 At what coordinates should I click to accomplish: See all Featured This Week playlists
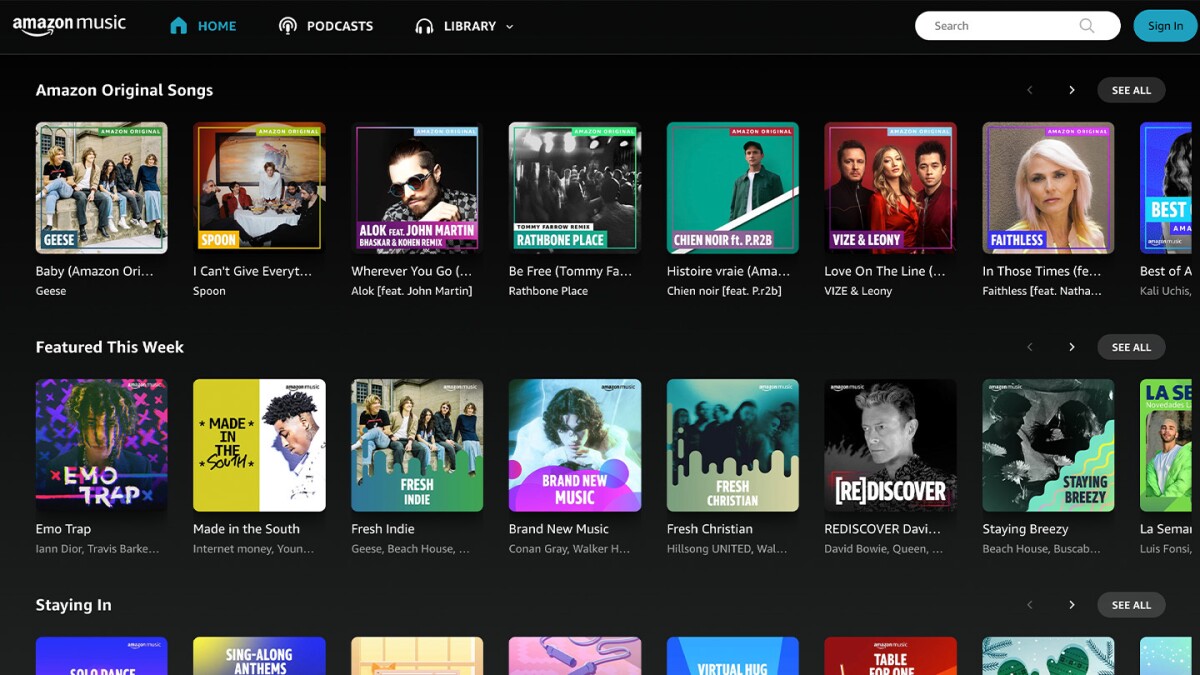click(x=1131, y=347)
